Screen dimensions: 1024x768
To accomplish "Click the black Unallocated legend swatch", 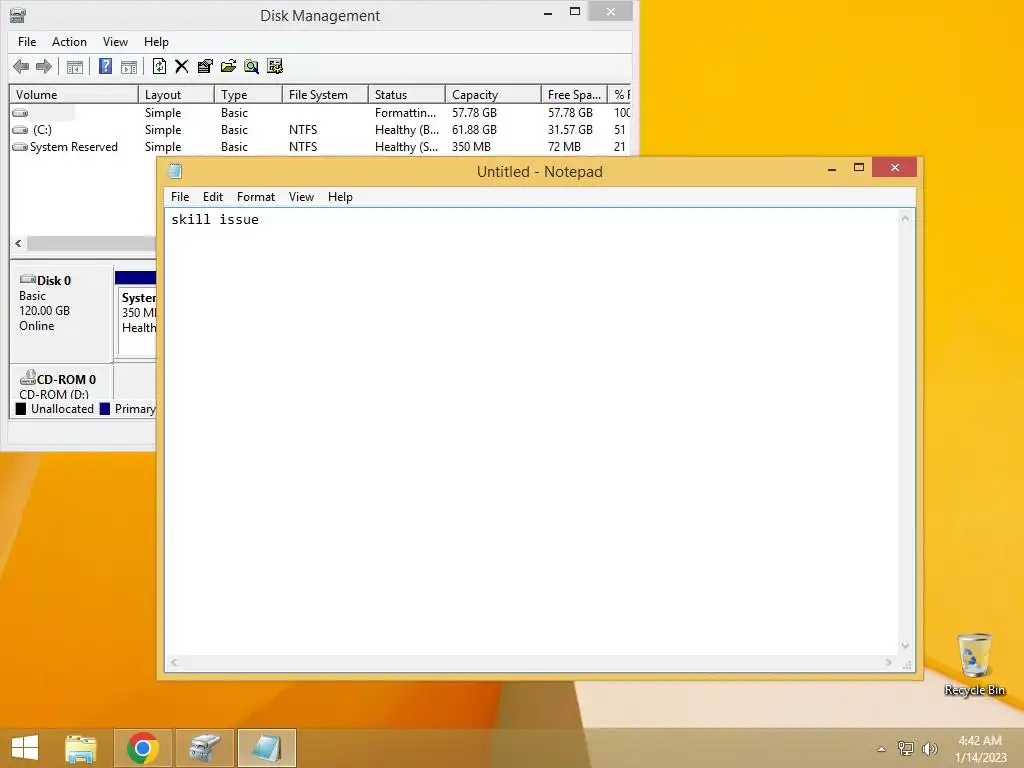I will [x=21, y=409].
